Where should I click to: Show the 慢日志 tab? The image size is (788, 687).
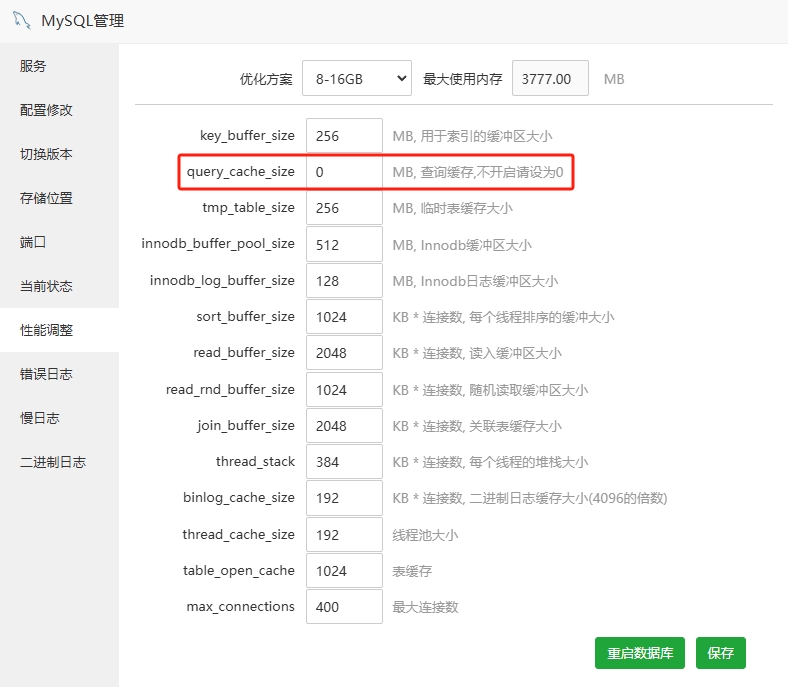click(40, 418)
